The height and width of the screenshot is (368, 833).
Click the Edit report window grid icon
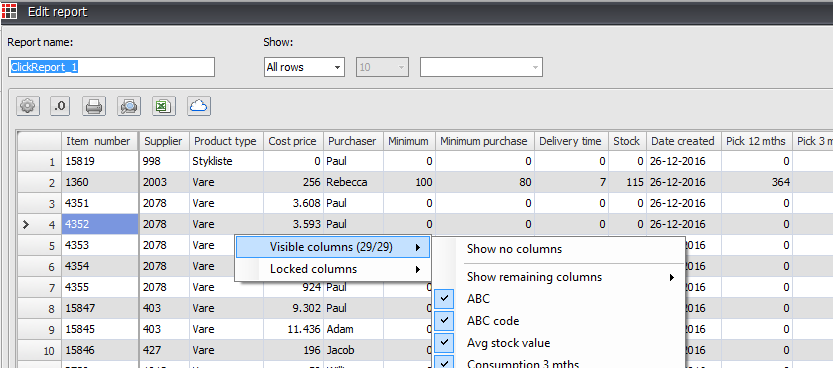point(10,11)
